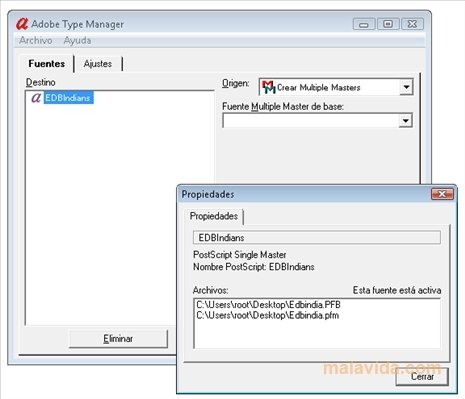
Task: Close the Propiedades dialog
Action: (x=442, y=194)
